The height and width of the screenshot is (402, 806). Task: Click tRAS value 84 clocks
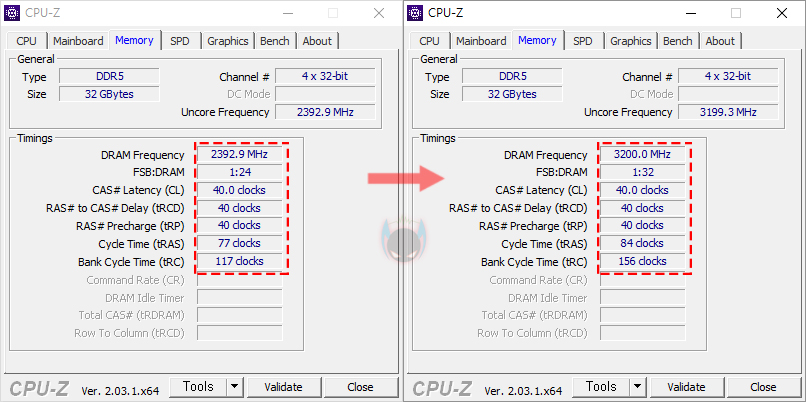tap(643, 243)
